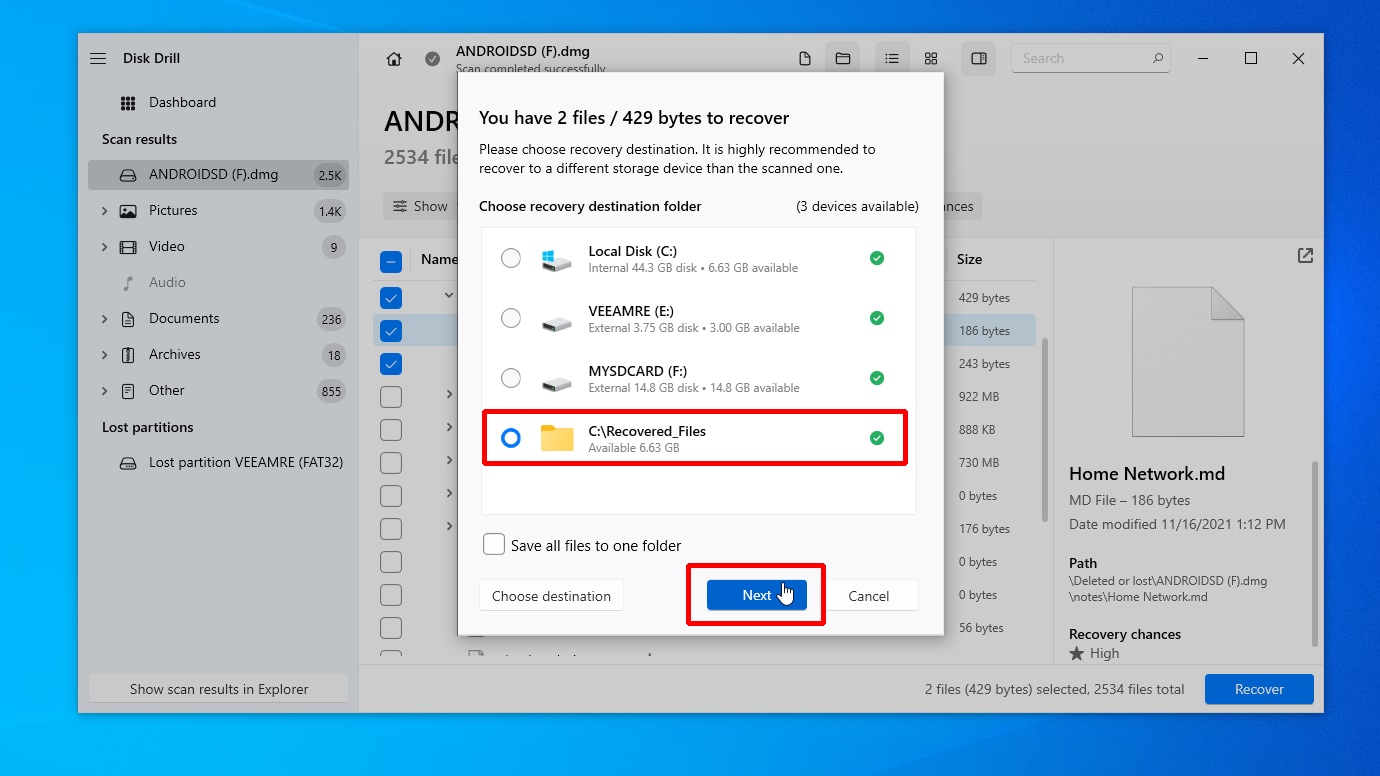Click the Audio music note icon
The image size is (1380, 776).
(128, 283)
